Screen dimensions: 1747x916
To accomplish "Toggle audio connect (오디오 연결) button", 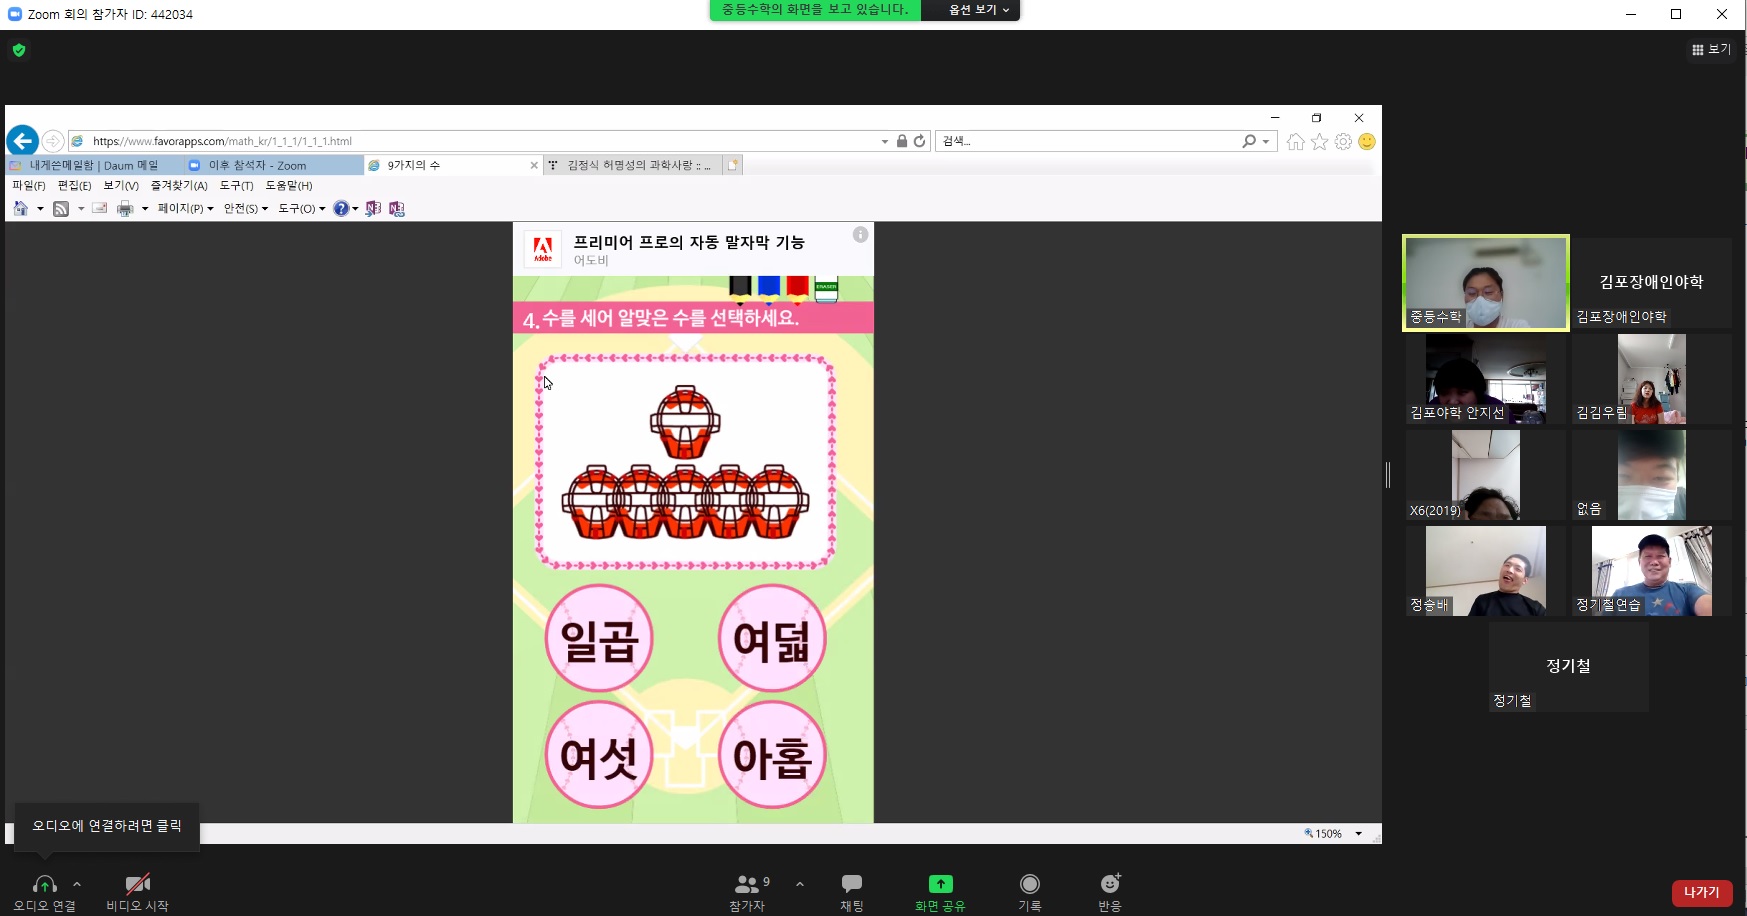I will coord(44,892).
